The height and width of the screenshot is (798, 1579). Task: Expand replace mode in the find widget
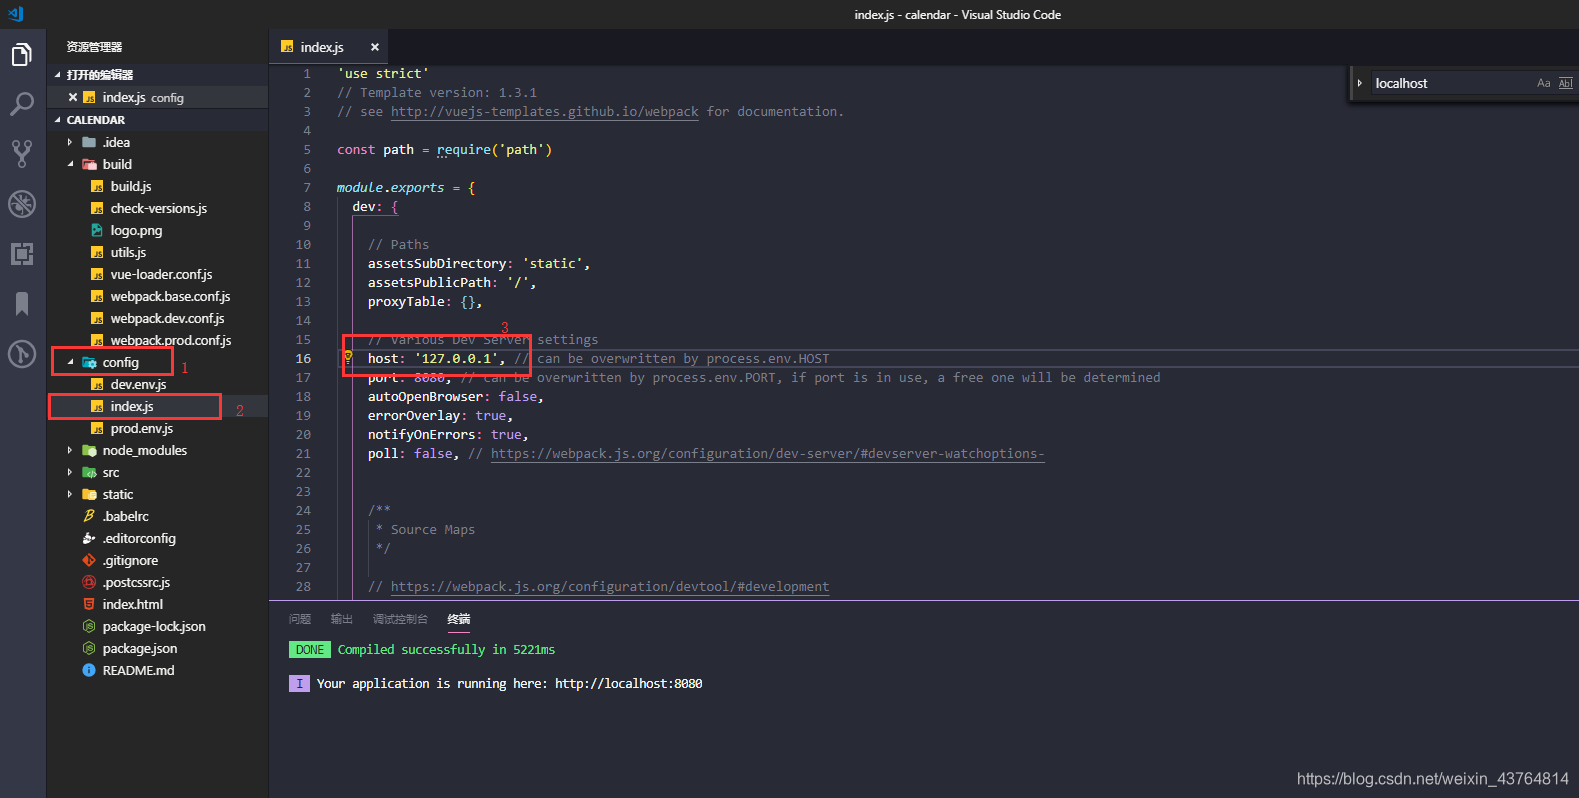[x=1360, y=83]
